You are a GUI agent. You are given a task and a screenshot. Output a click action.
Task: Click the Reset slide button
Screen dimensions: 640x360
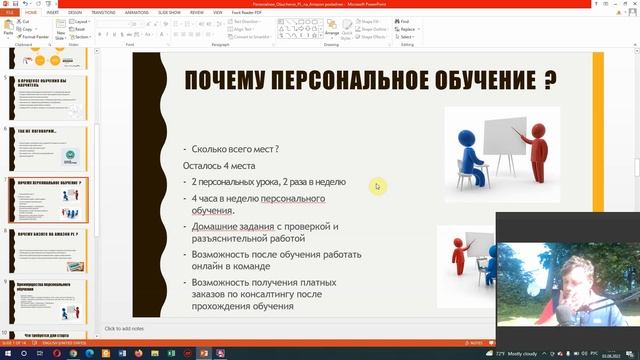click(x=77, y=29)
